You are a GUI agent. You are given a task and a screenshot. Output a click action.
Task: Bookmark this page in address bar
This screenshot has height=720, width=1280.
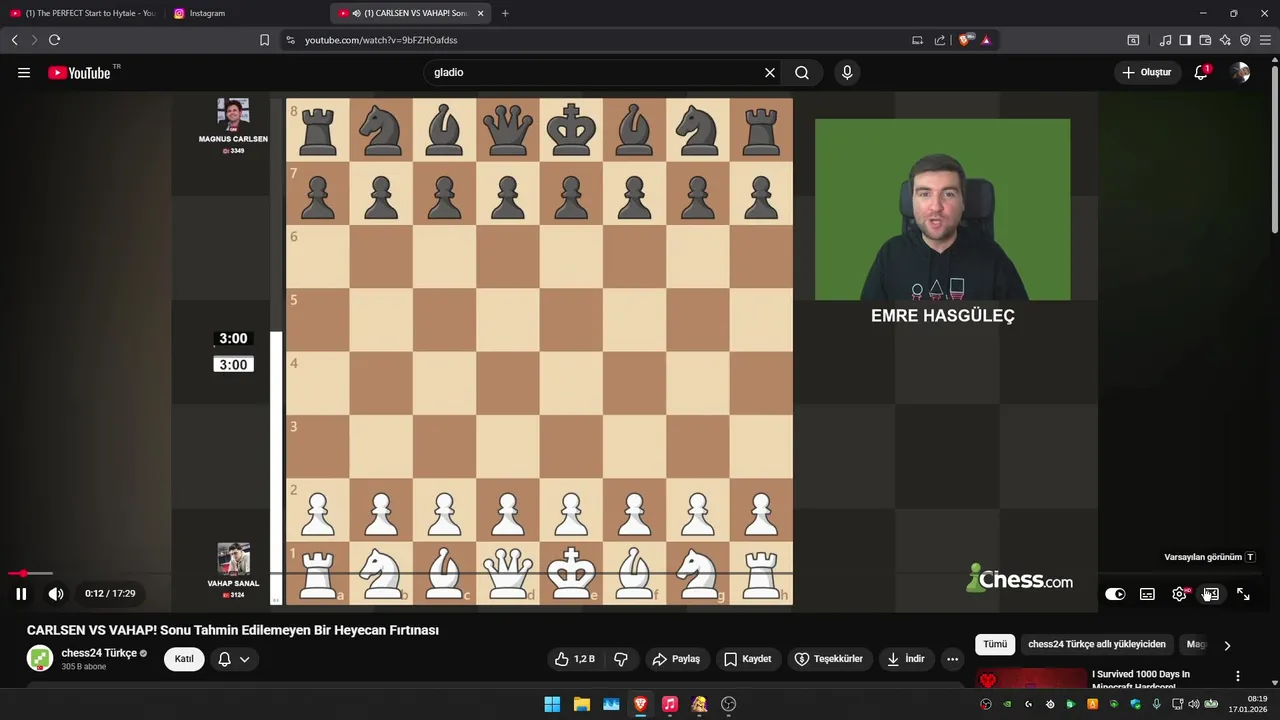(264, 40)
